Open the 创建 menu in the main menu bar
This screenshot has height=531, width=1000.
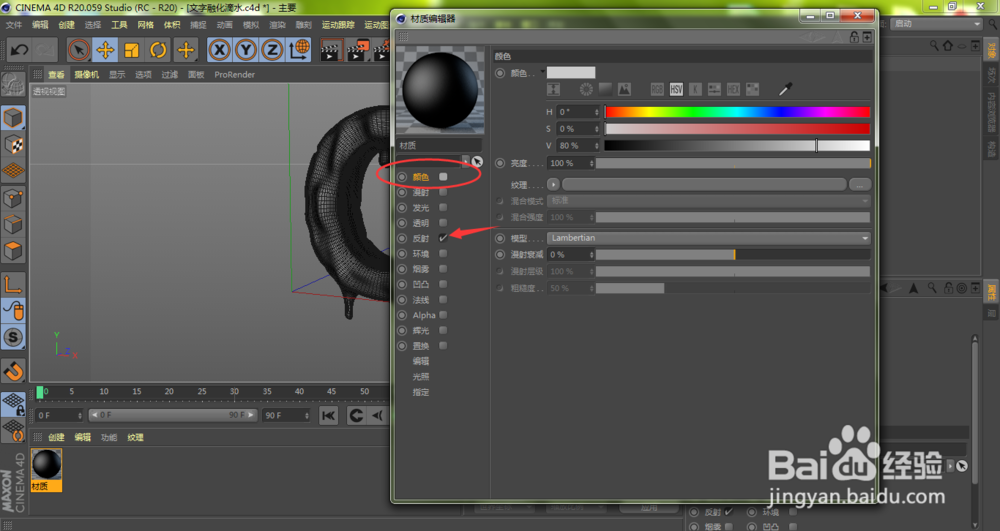pos(66,25)
